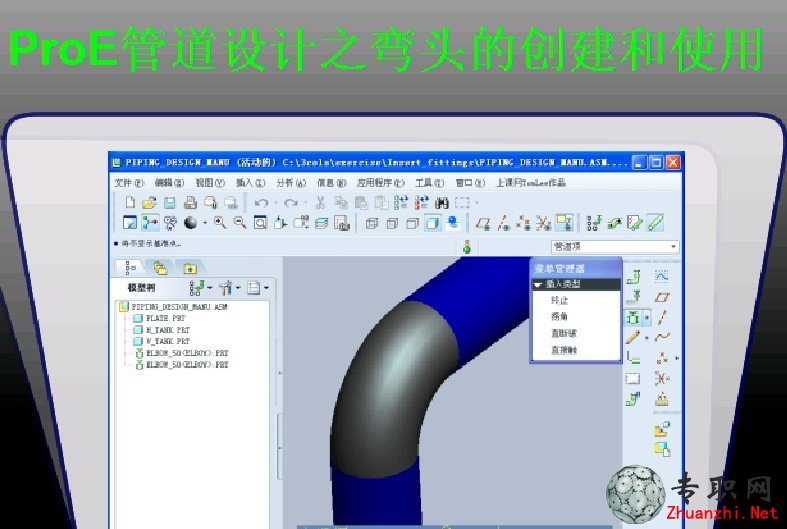This screenshot has width=787, height=529.
Task: Click the shaded sphere appearance icon
Action: click(191, 223)
